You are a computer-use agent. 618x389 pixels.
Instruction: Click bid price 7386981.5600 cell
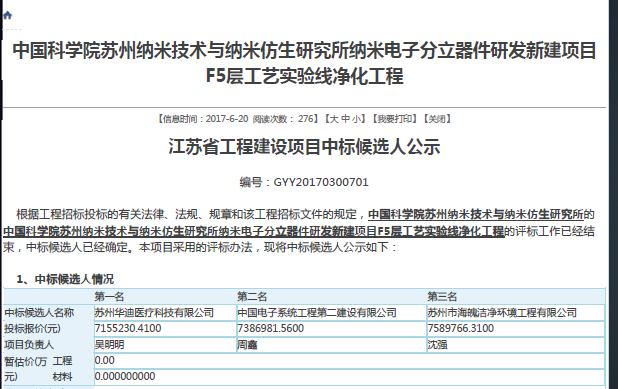[332, 329]
